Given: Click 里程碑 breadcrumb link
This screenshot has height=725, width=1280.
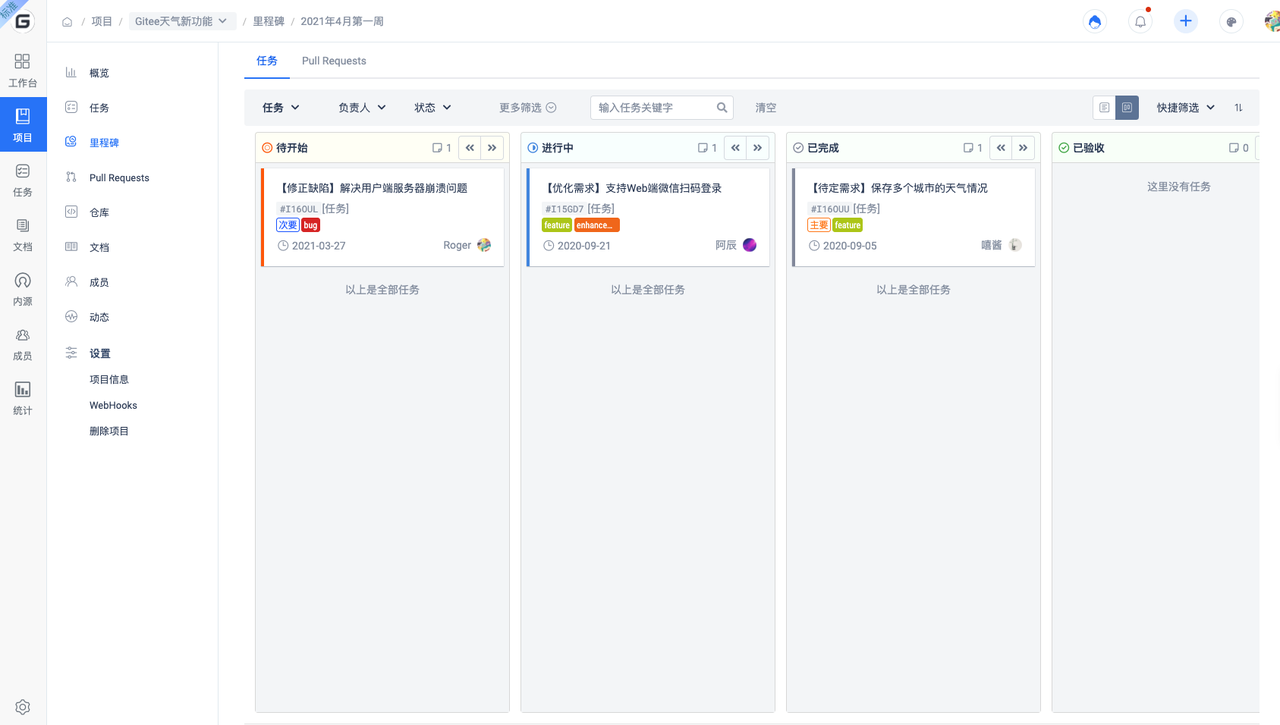Looking at the screenshot, I should [x=269, y=21].
